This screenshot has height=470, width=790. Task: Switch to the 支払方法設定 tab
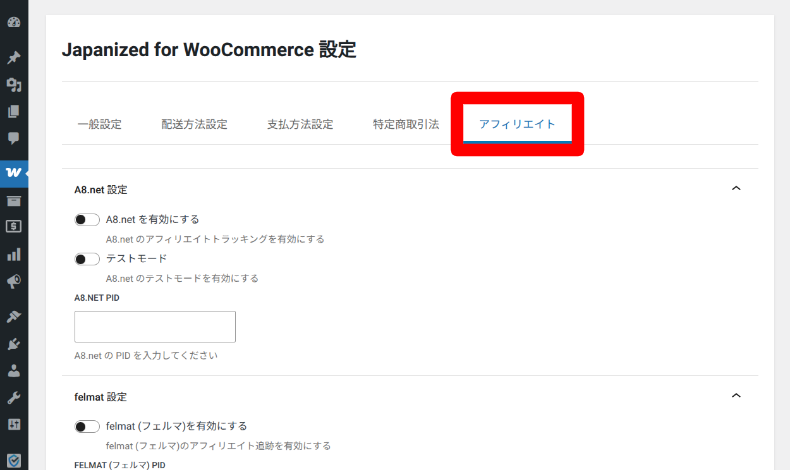300,124
